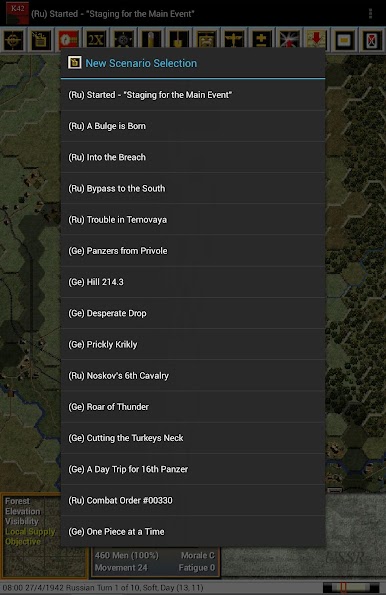Select scenario (Ru) Into the Breach

click(x=193, y=157)
